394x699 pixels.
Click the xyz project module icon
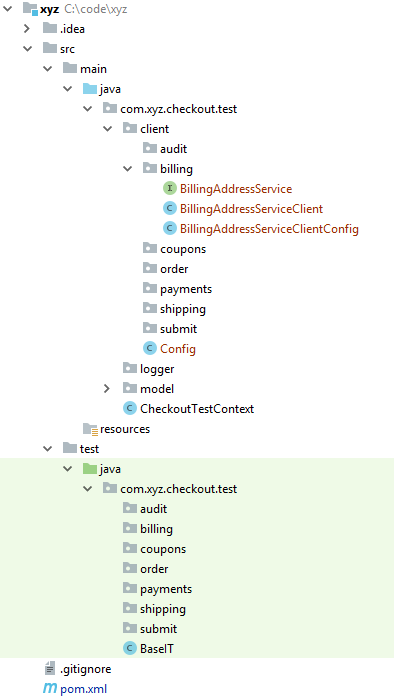(x=30, y=8)
